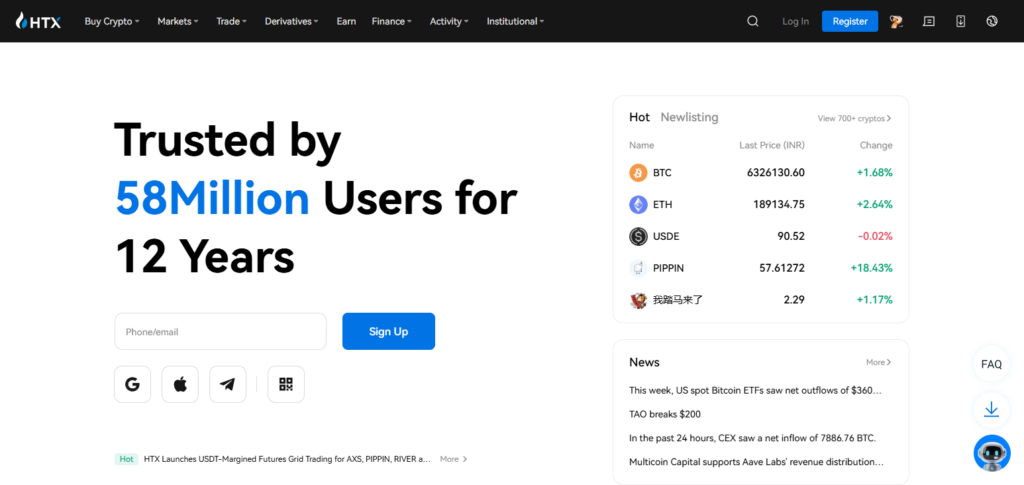Open the Institutional dropdown in navbar
1024x485 pixels.
[514, 21]
